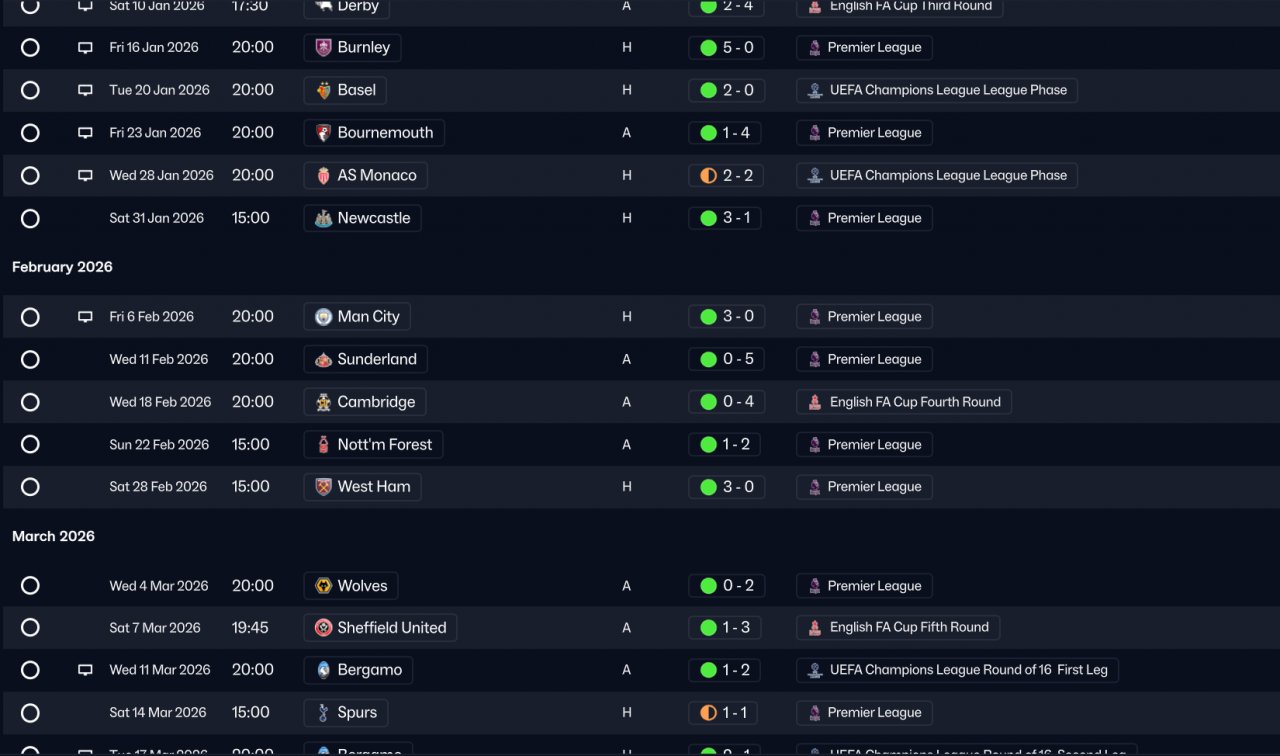Click the West Ham club badge
1280x756 pixels.
[323, 487]
